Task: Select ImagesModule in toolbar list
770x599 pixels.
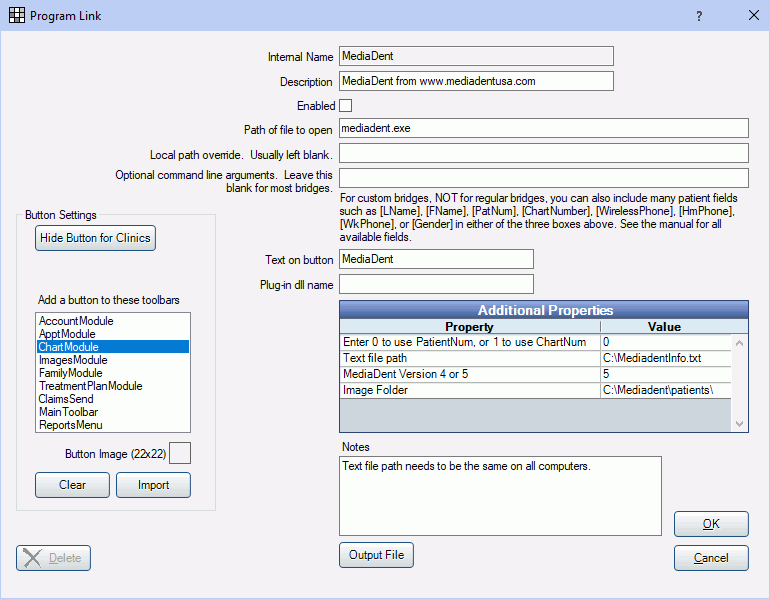Action: point(113,360)
